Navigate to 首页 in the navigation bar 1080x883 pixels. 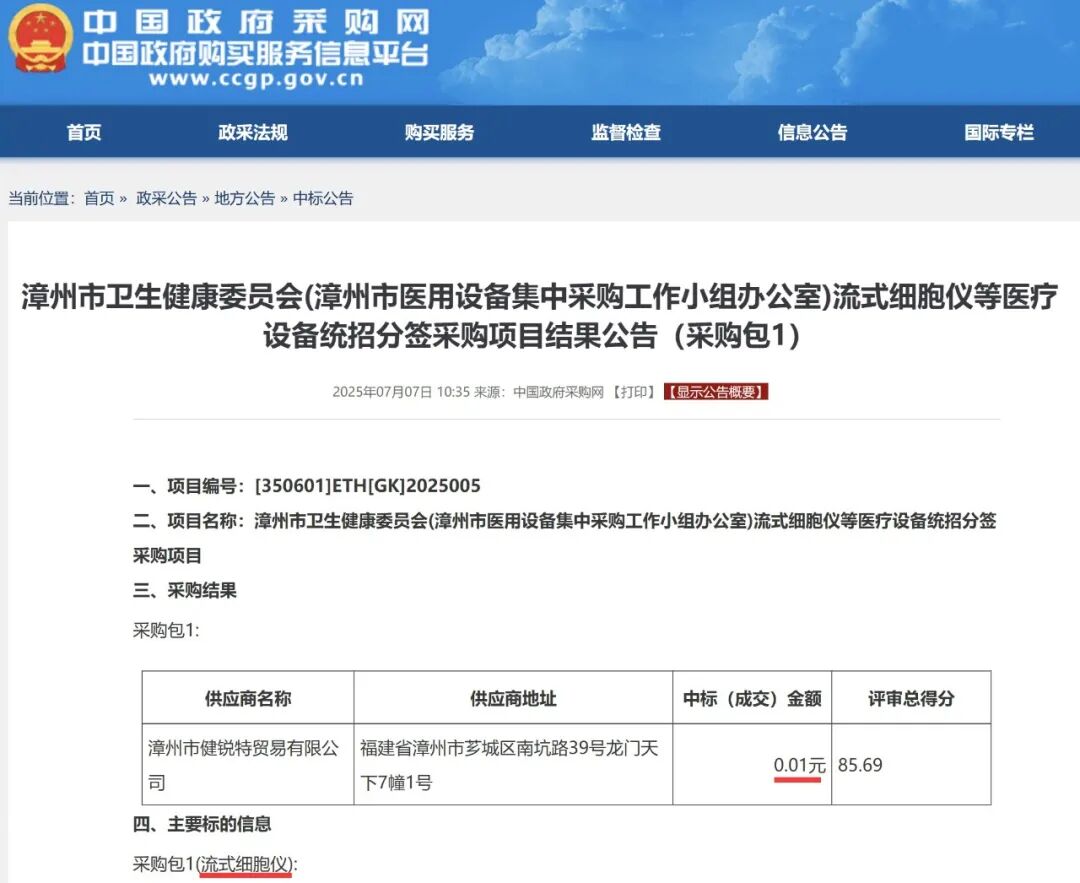click(84, 132)
